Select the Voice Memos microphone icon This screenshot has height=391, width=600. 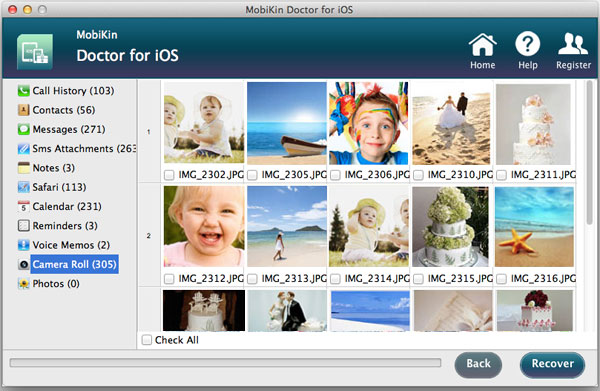tap(24, 245)
